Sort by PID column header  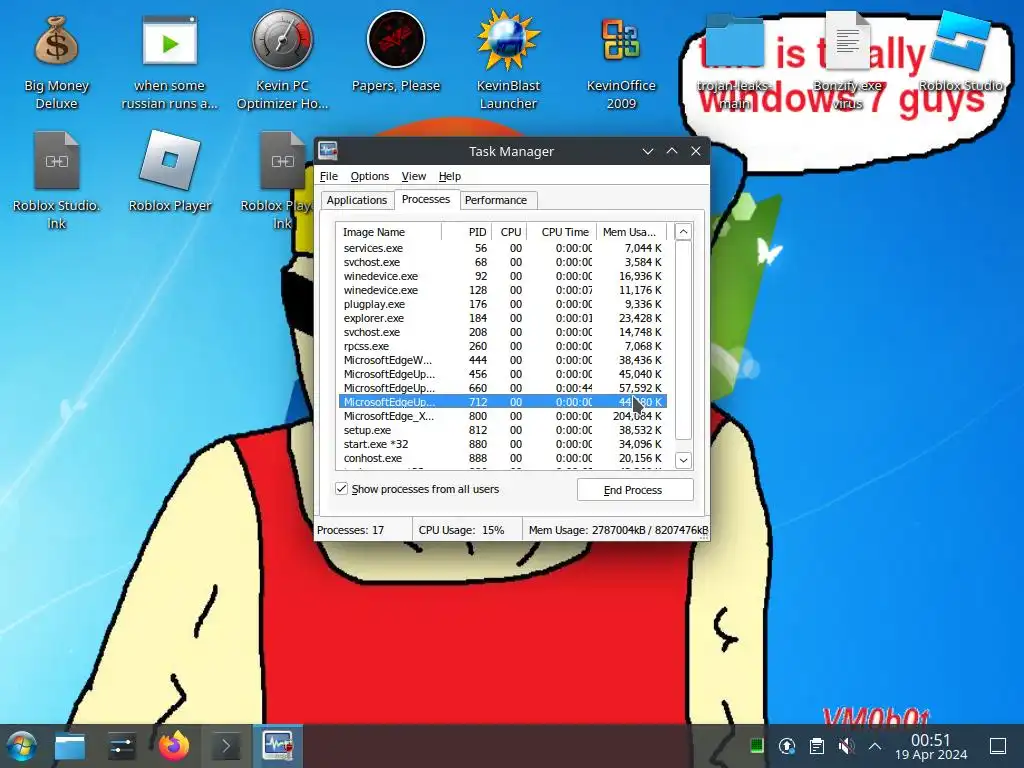click(466, 232)
